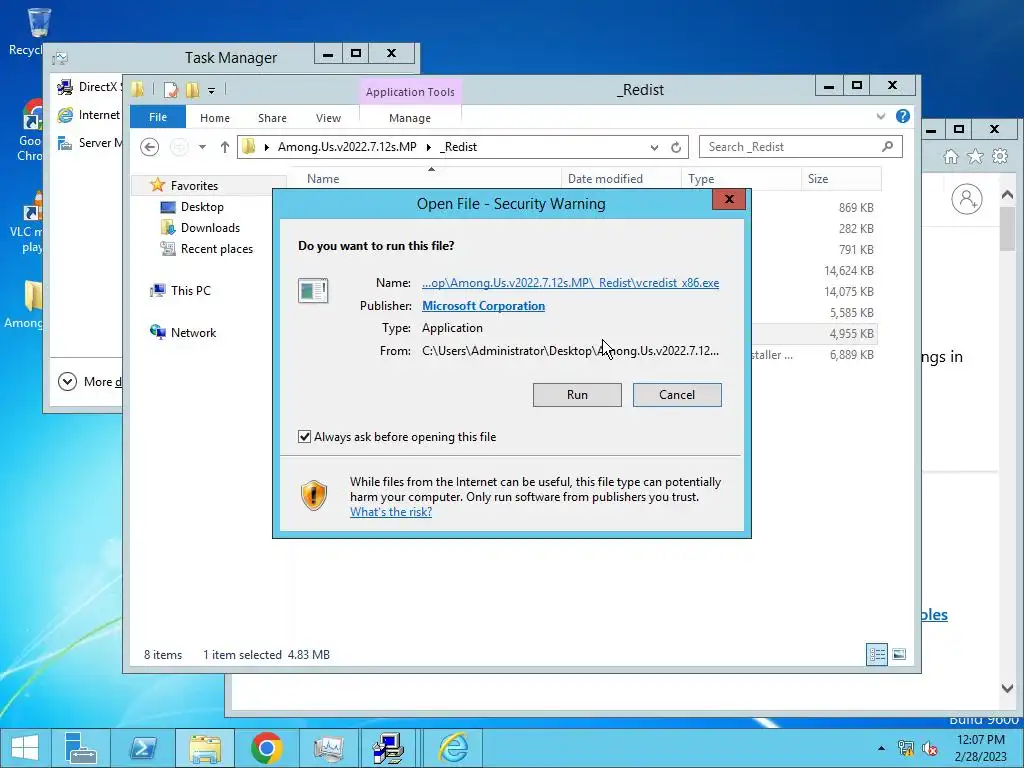Switch to Internet Explorer taskbar icon

(453, 748)
